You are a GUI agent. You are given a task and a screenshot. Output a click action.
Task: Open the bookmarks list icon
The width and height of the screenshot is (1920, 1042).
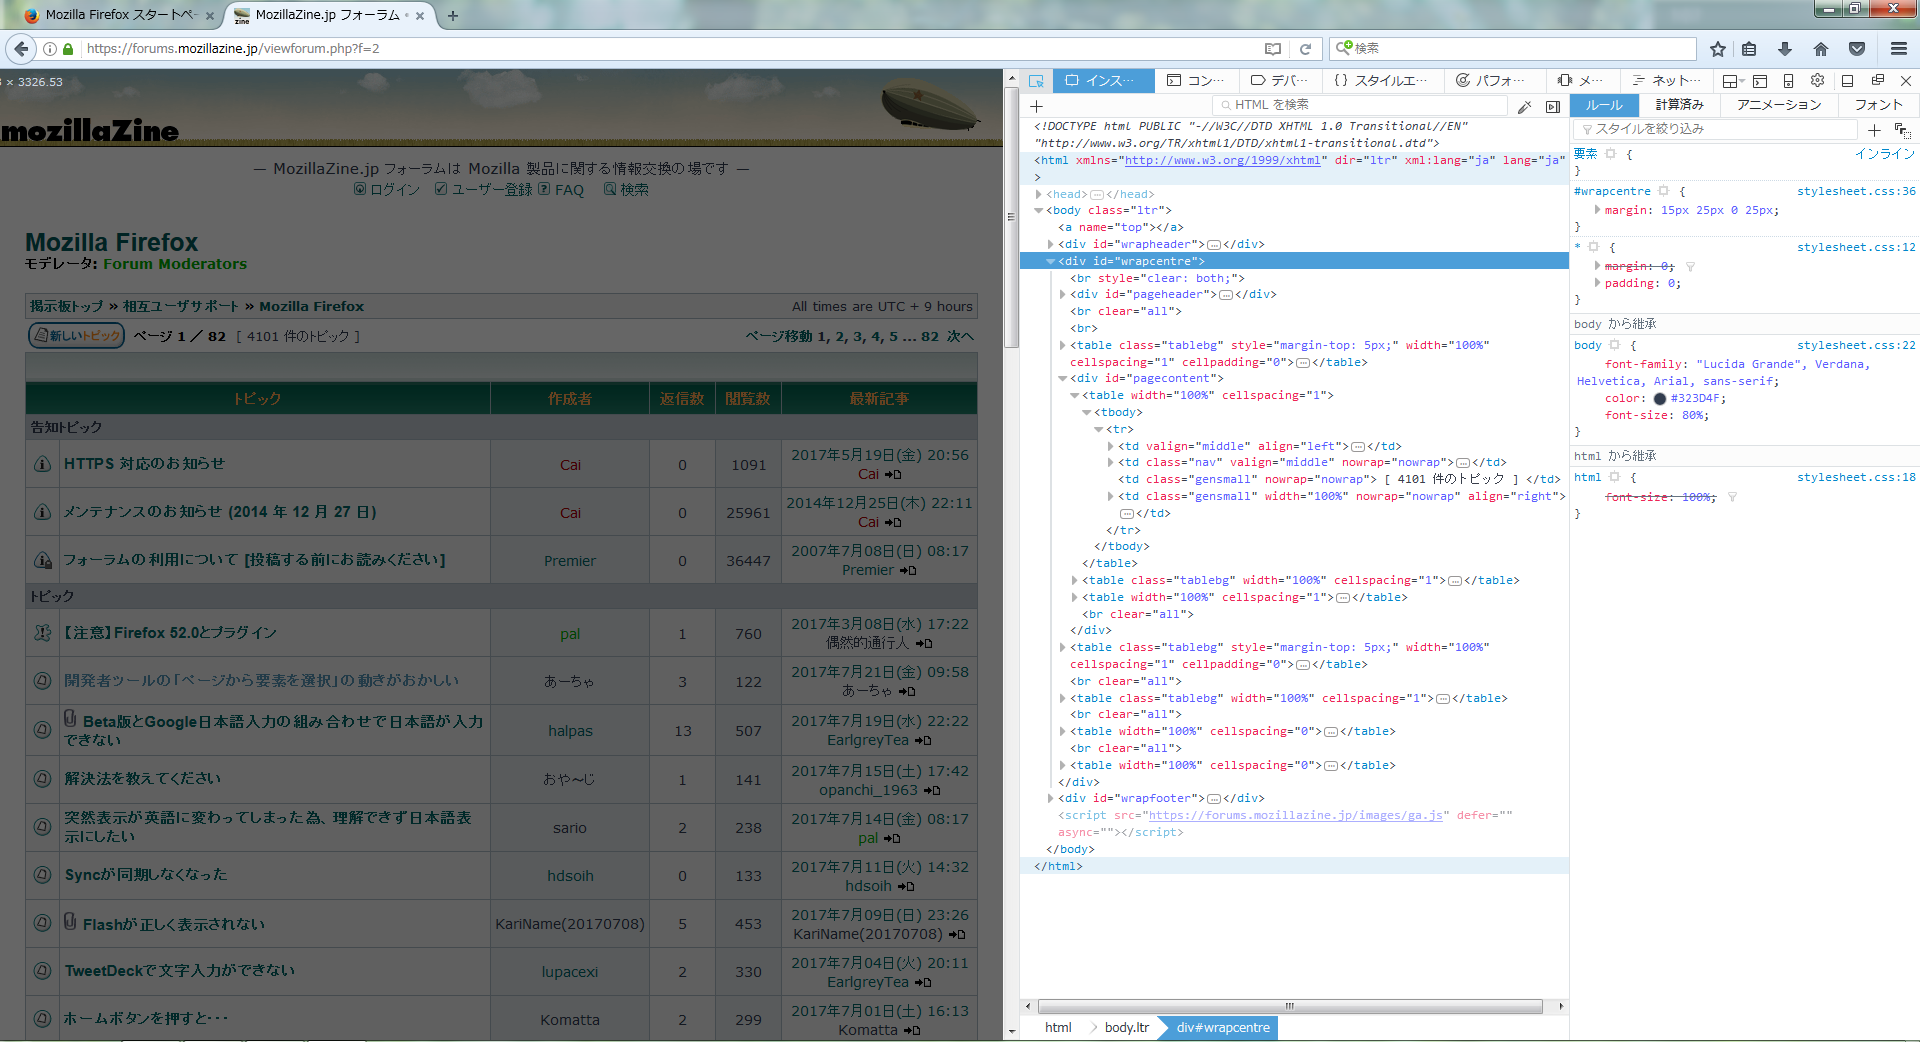(x=1749, y=48)
